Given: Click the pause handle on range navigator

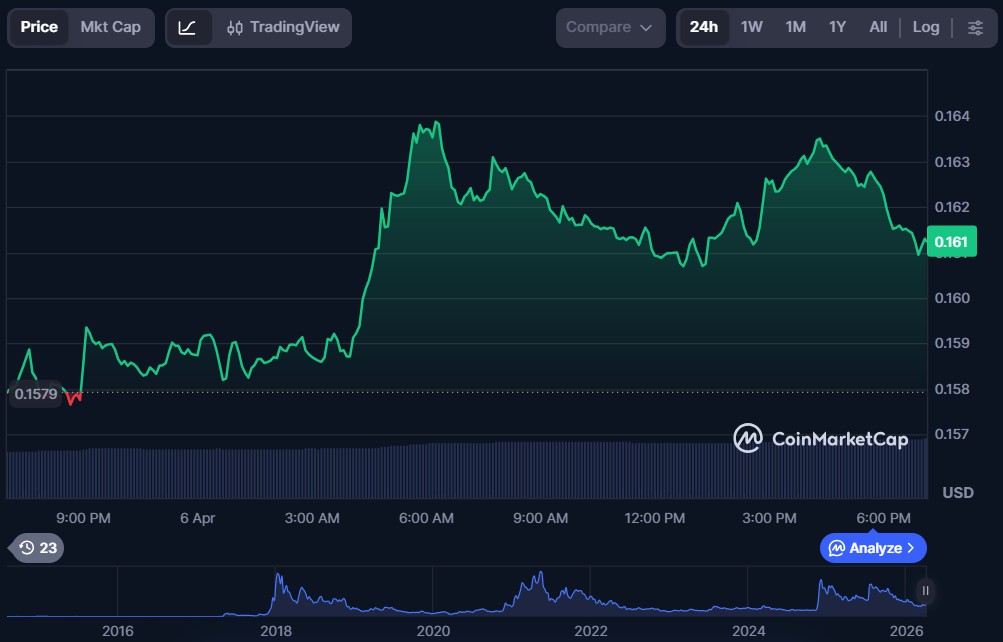Looking at the screenshot, I should (926, 590).
